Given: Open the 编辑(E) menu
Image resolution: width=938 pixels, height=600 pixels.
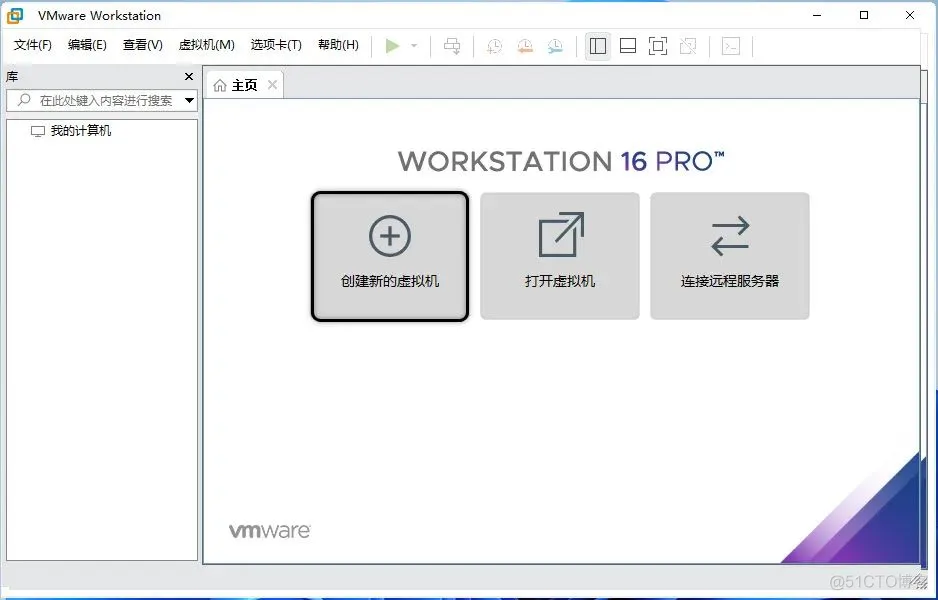Looking at the screenshot, I should click(87, 45).
